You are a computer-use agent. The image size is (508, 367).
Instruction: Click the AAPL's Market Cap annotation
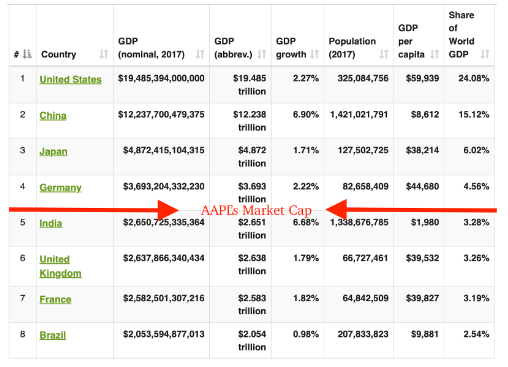point(256,210)
